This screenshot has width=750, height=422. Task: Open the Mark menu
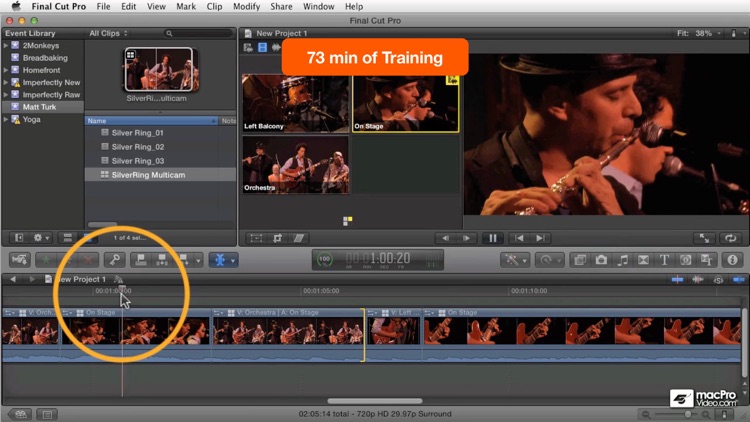pos(186,6)
